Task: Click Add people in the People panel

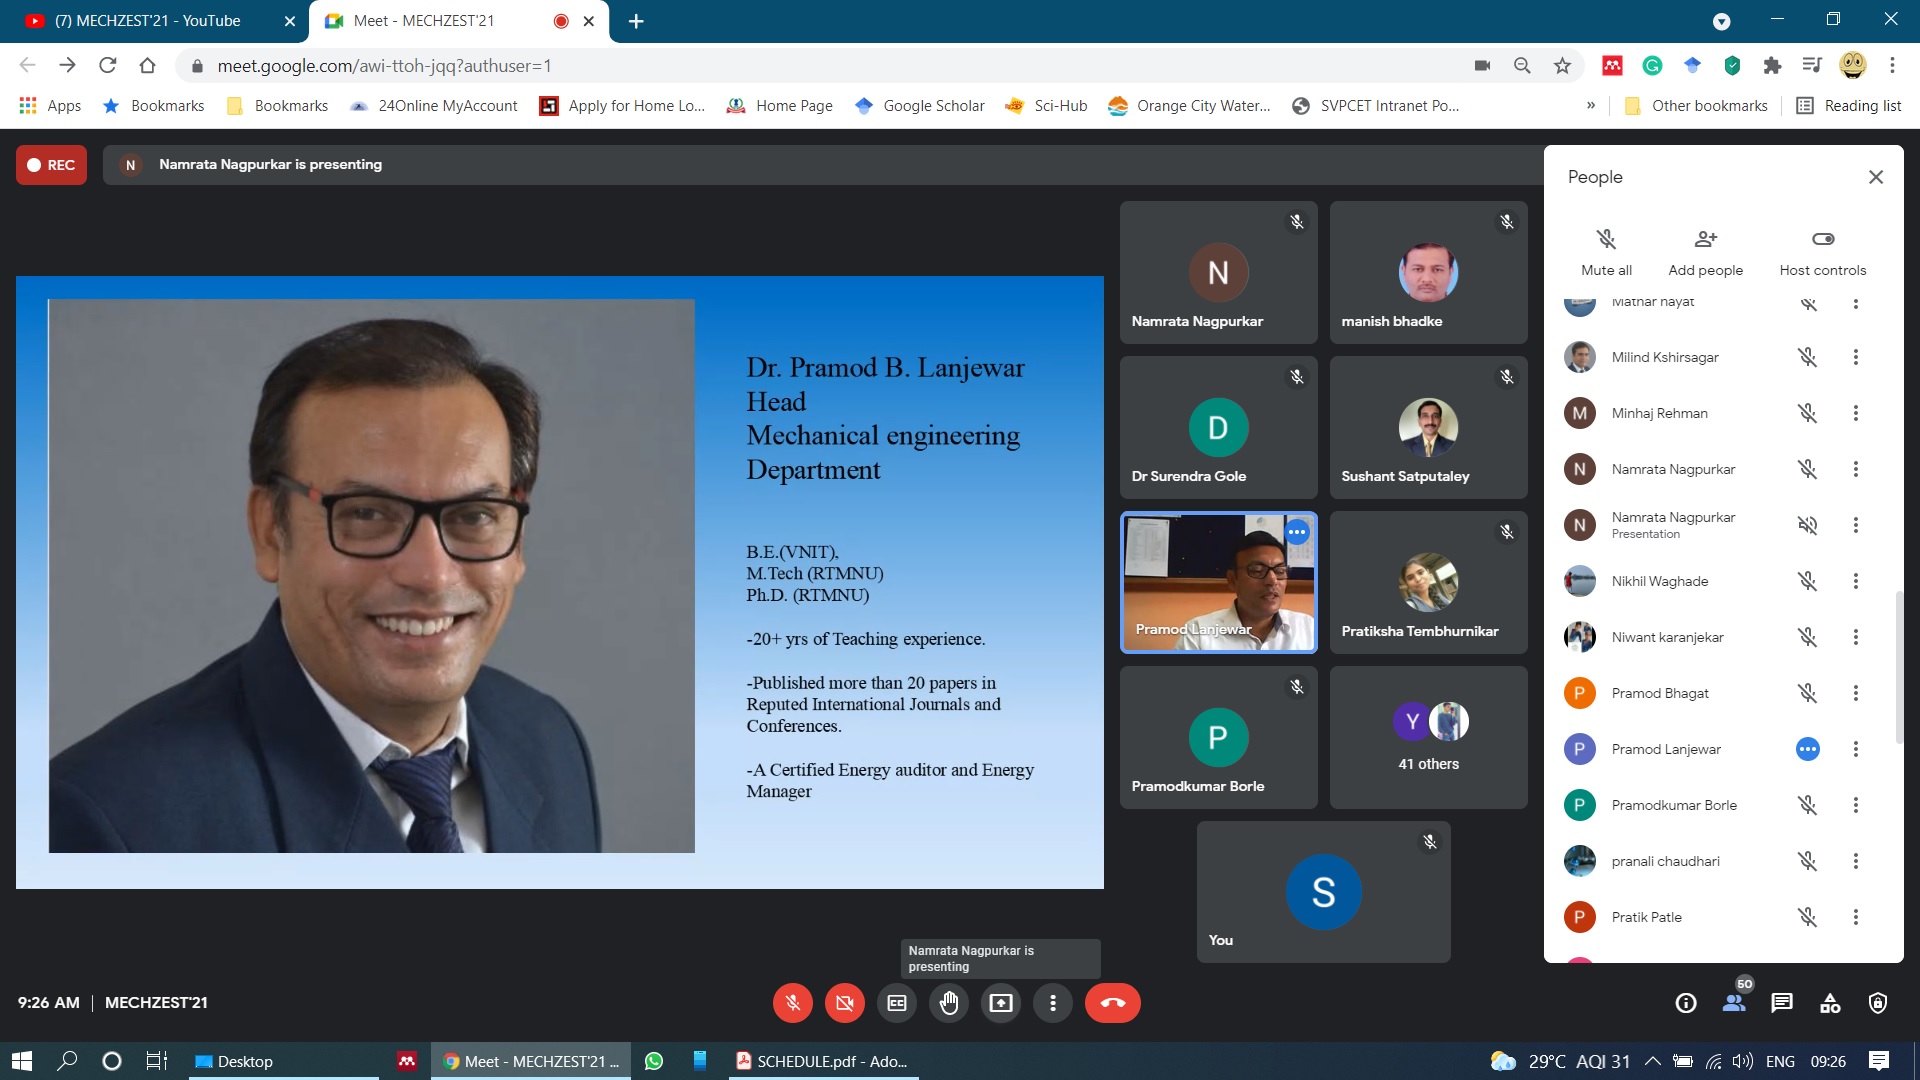Action: (1705, 252)
